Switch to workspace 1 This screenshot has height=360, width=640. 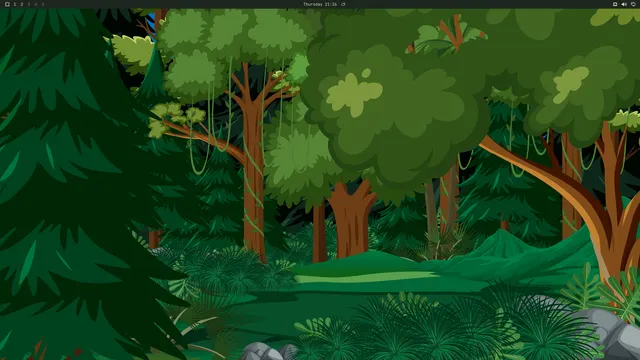click(x=15, y=4)
